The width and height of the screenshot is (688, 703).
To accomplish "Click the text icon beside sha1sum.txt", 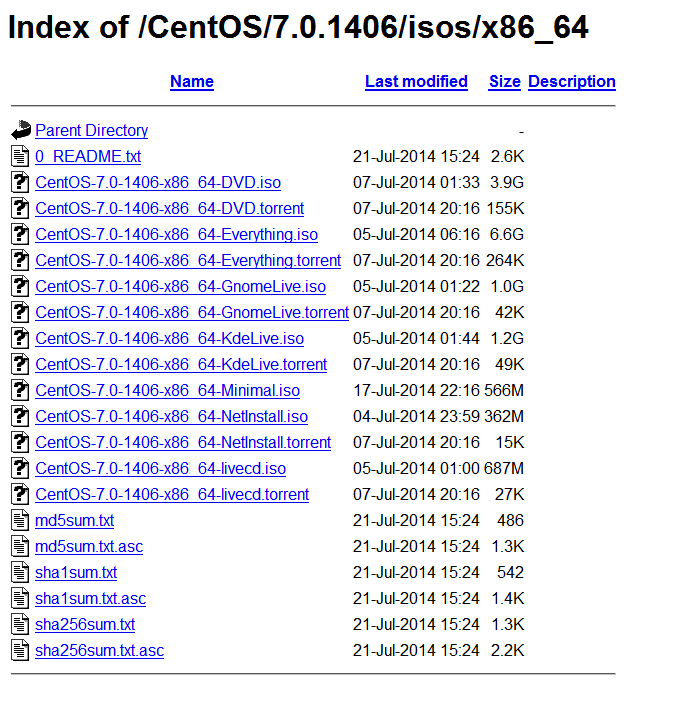I will click(20, 572).
